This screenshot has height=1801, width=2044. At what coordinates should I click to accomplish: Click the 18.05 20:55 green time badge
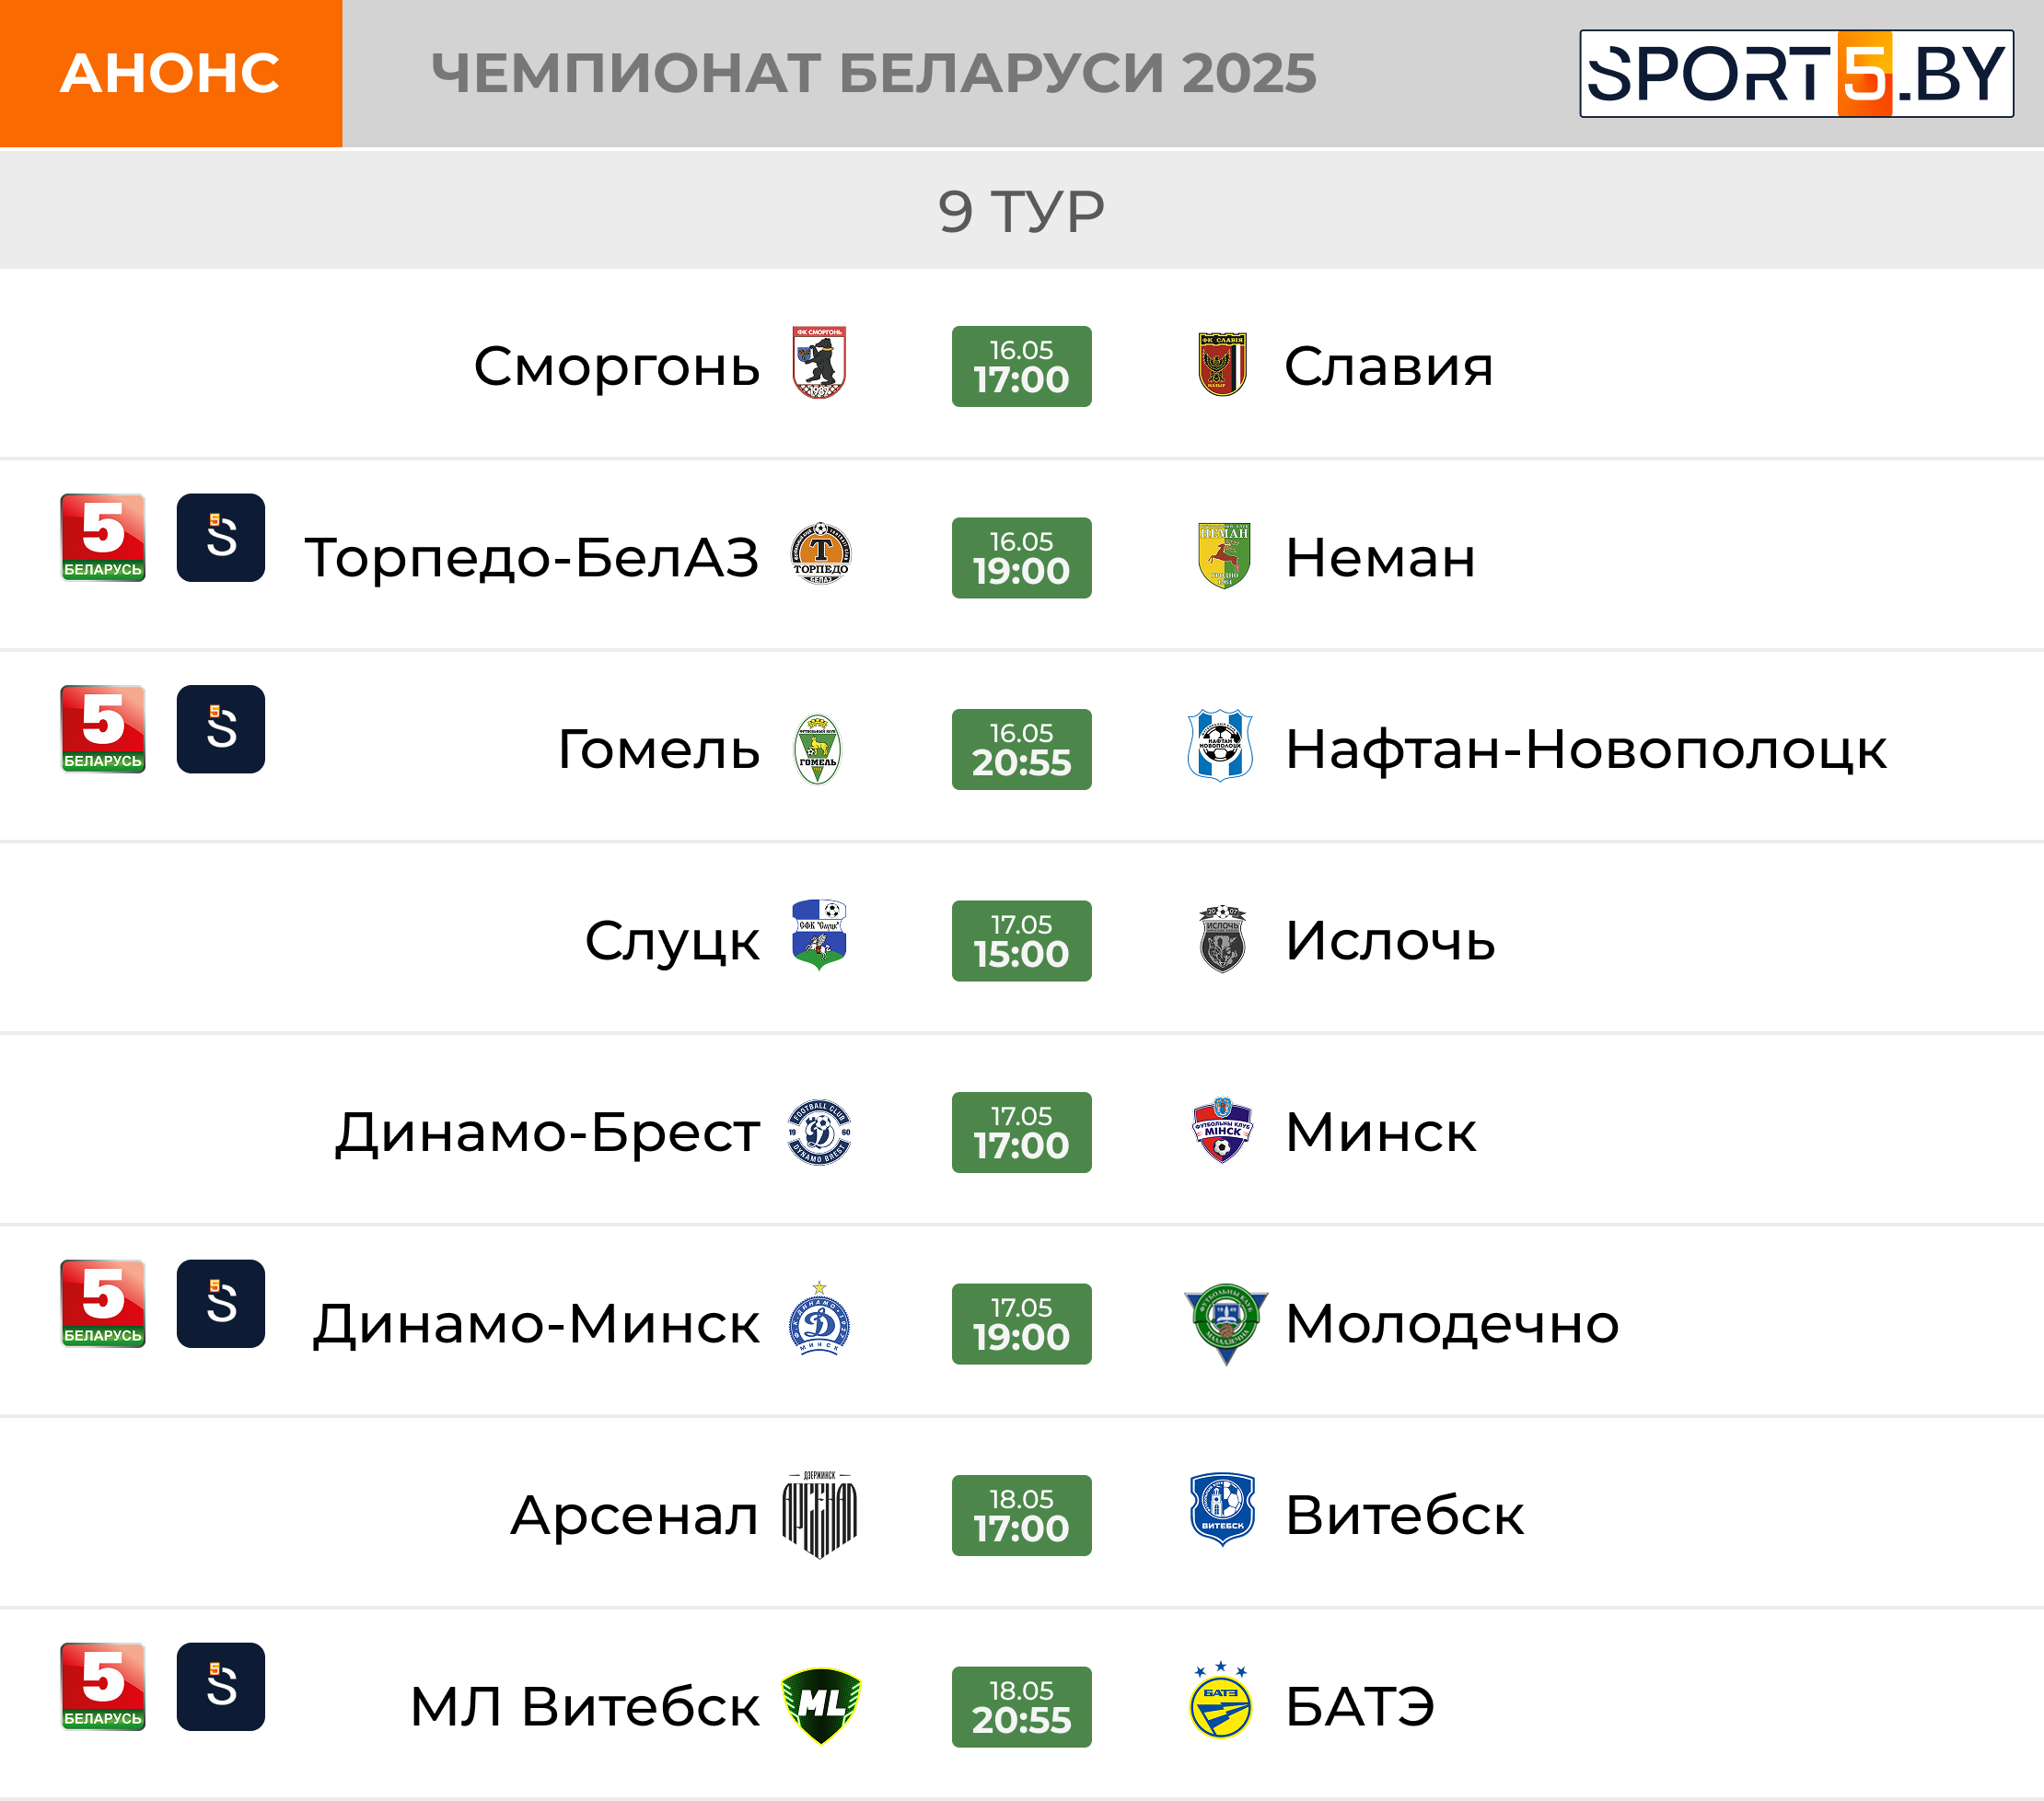coord(1022,1707)
